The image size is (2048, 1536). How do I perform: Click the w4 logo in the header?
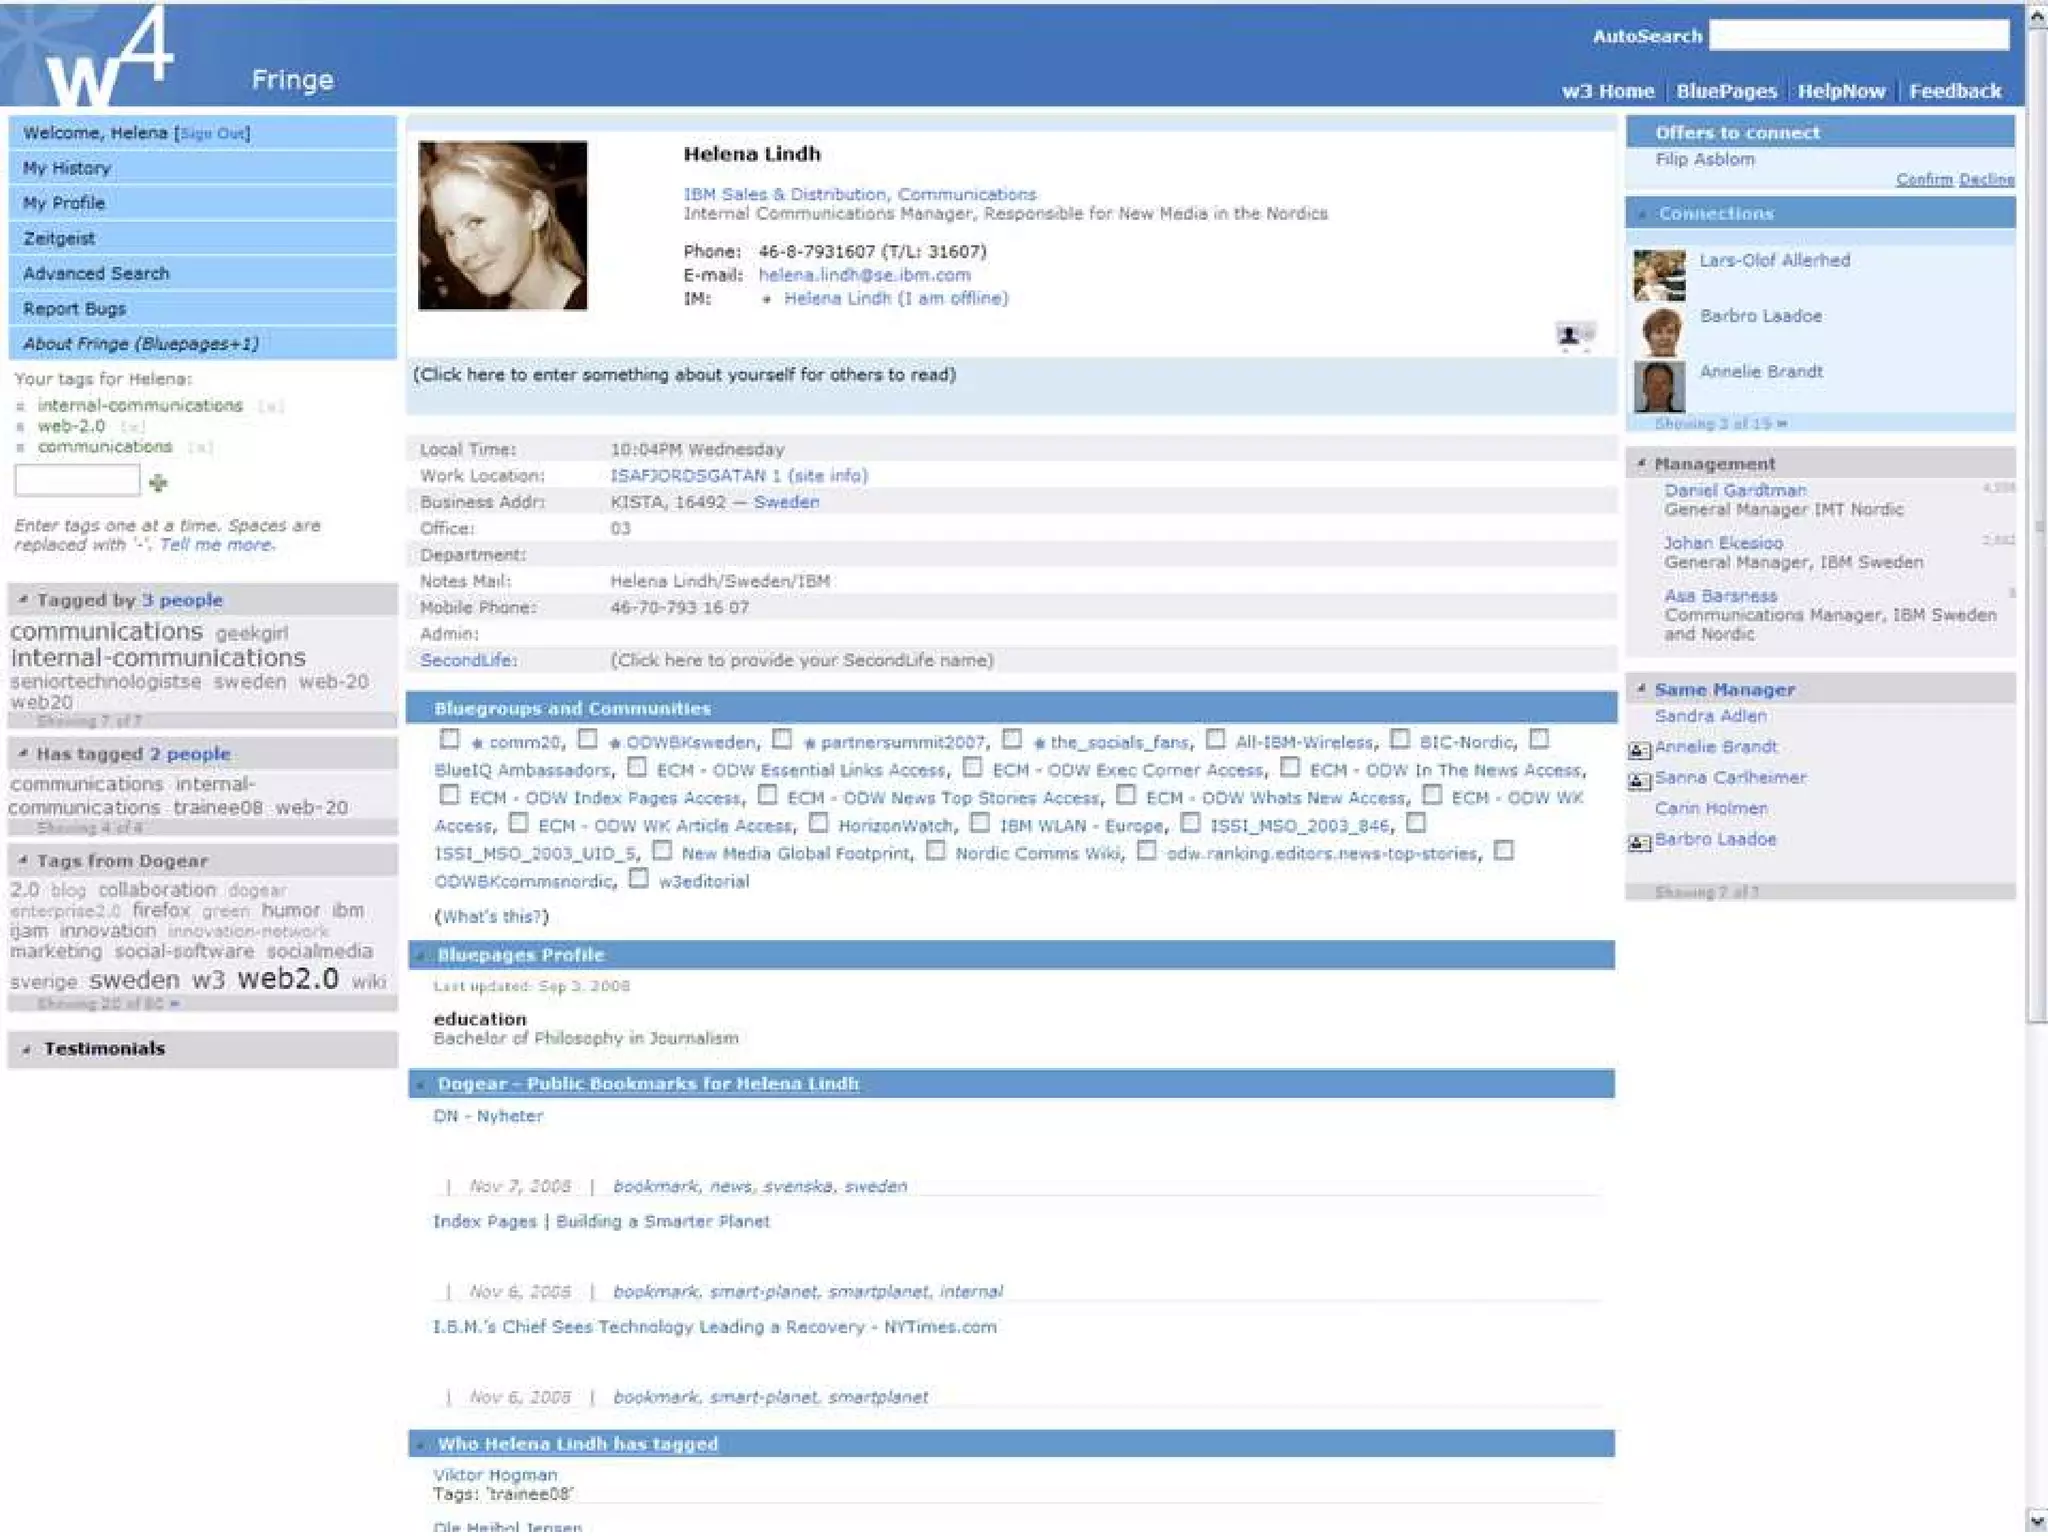[108, 57]
